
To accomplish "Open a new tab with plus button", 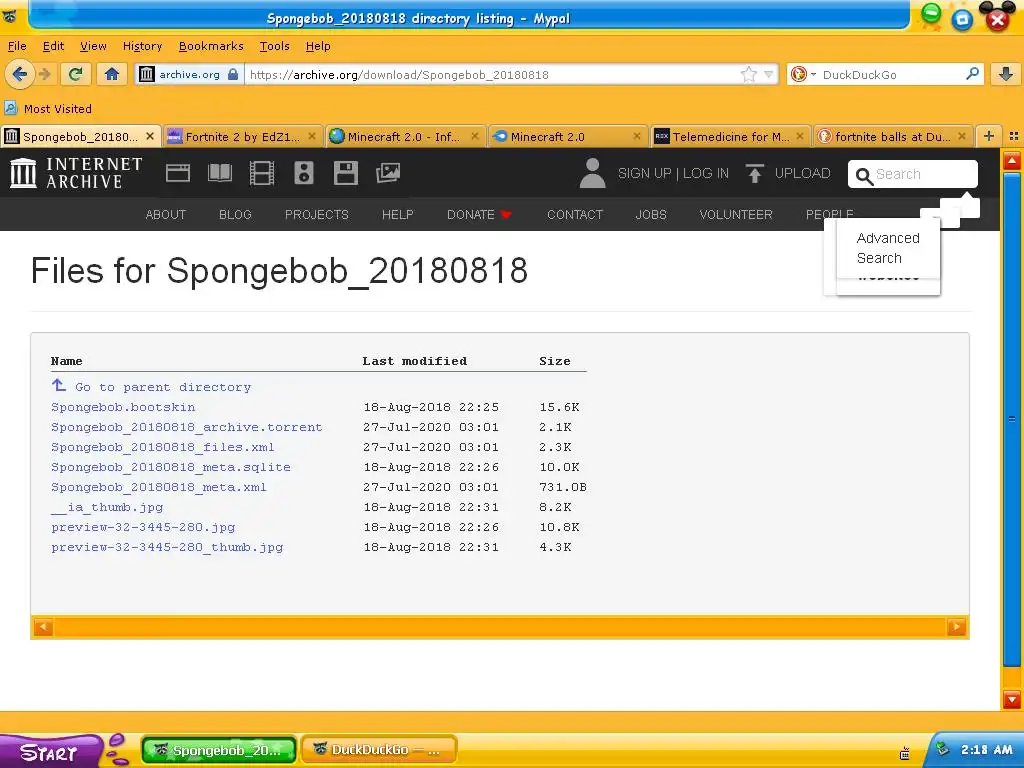I will point(989,136).
